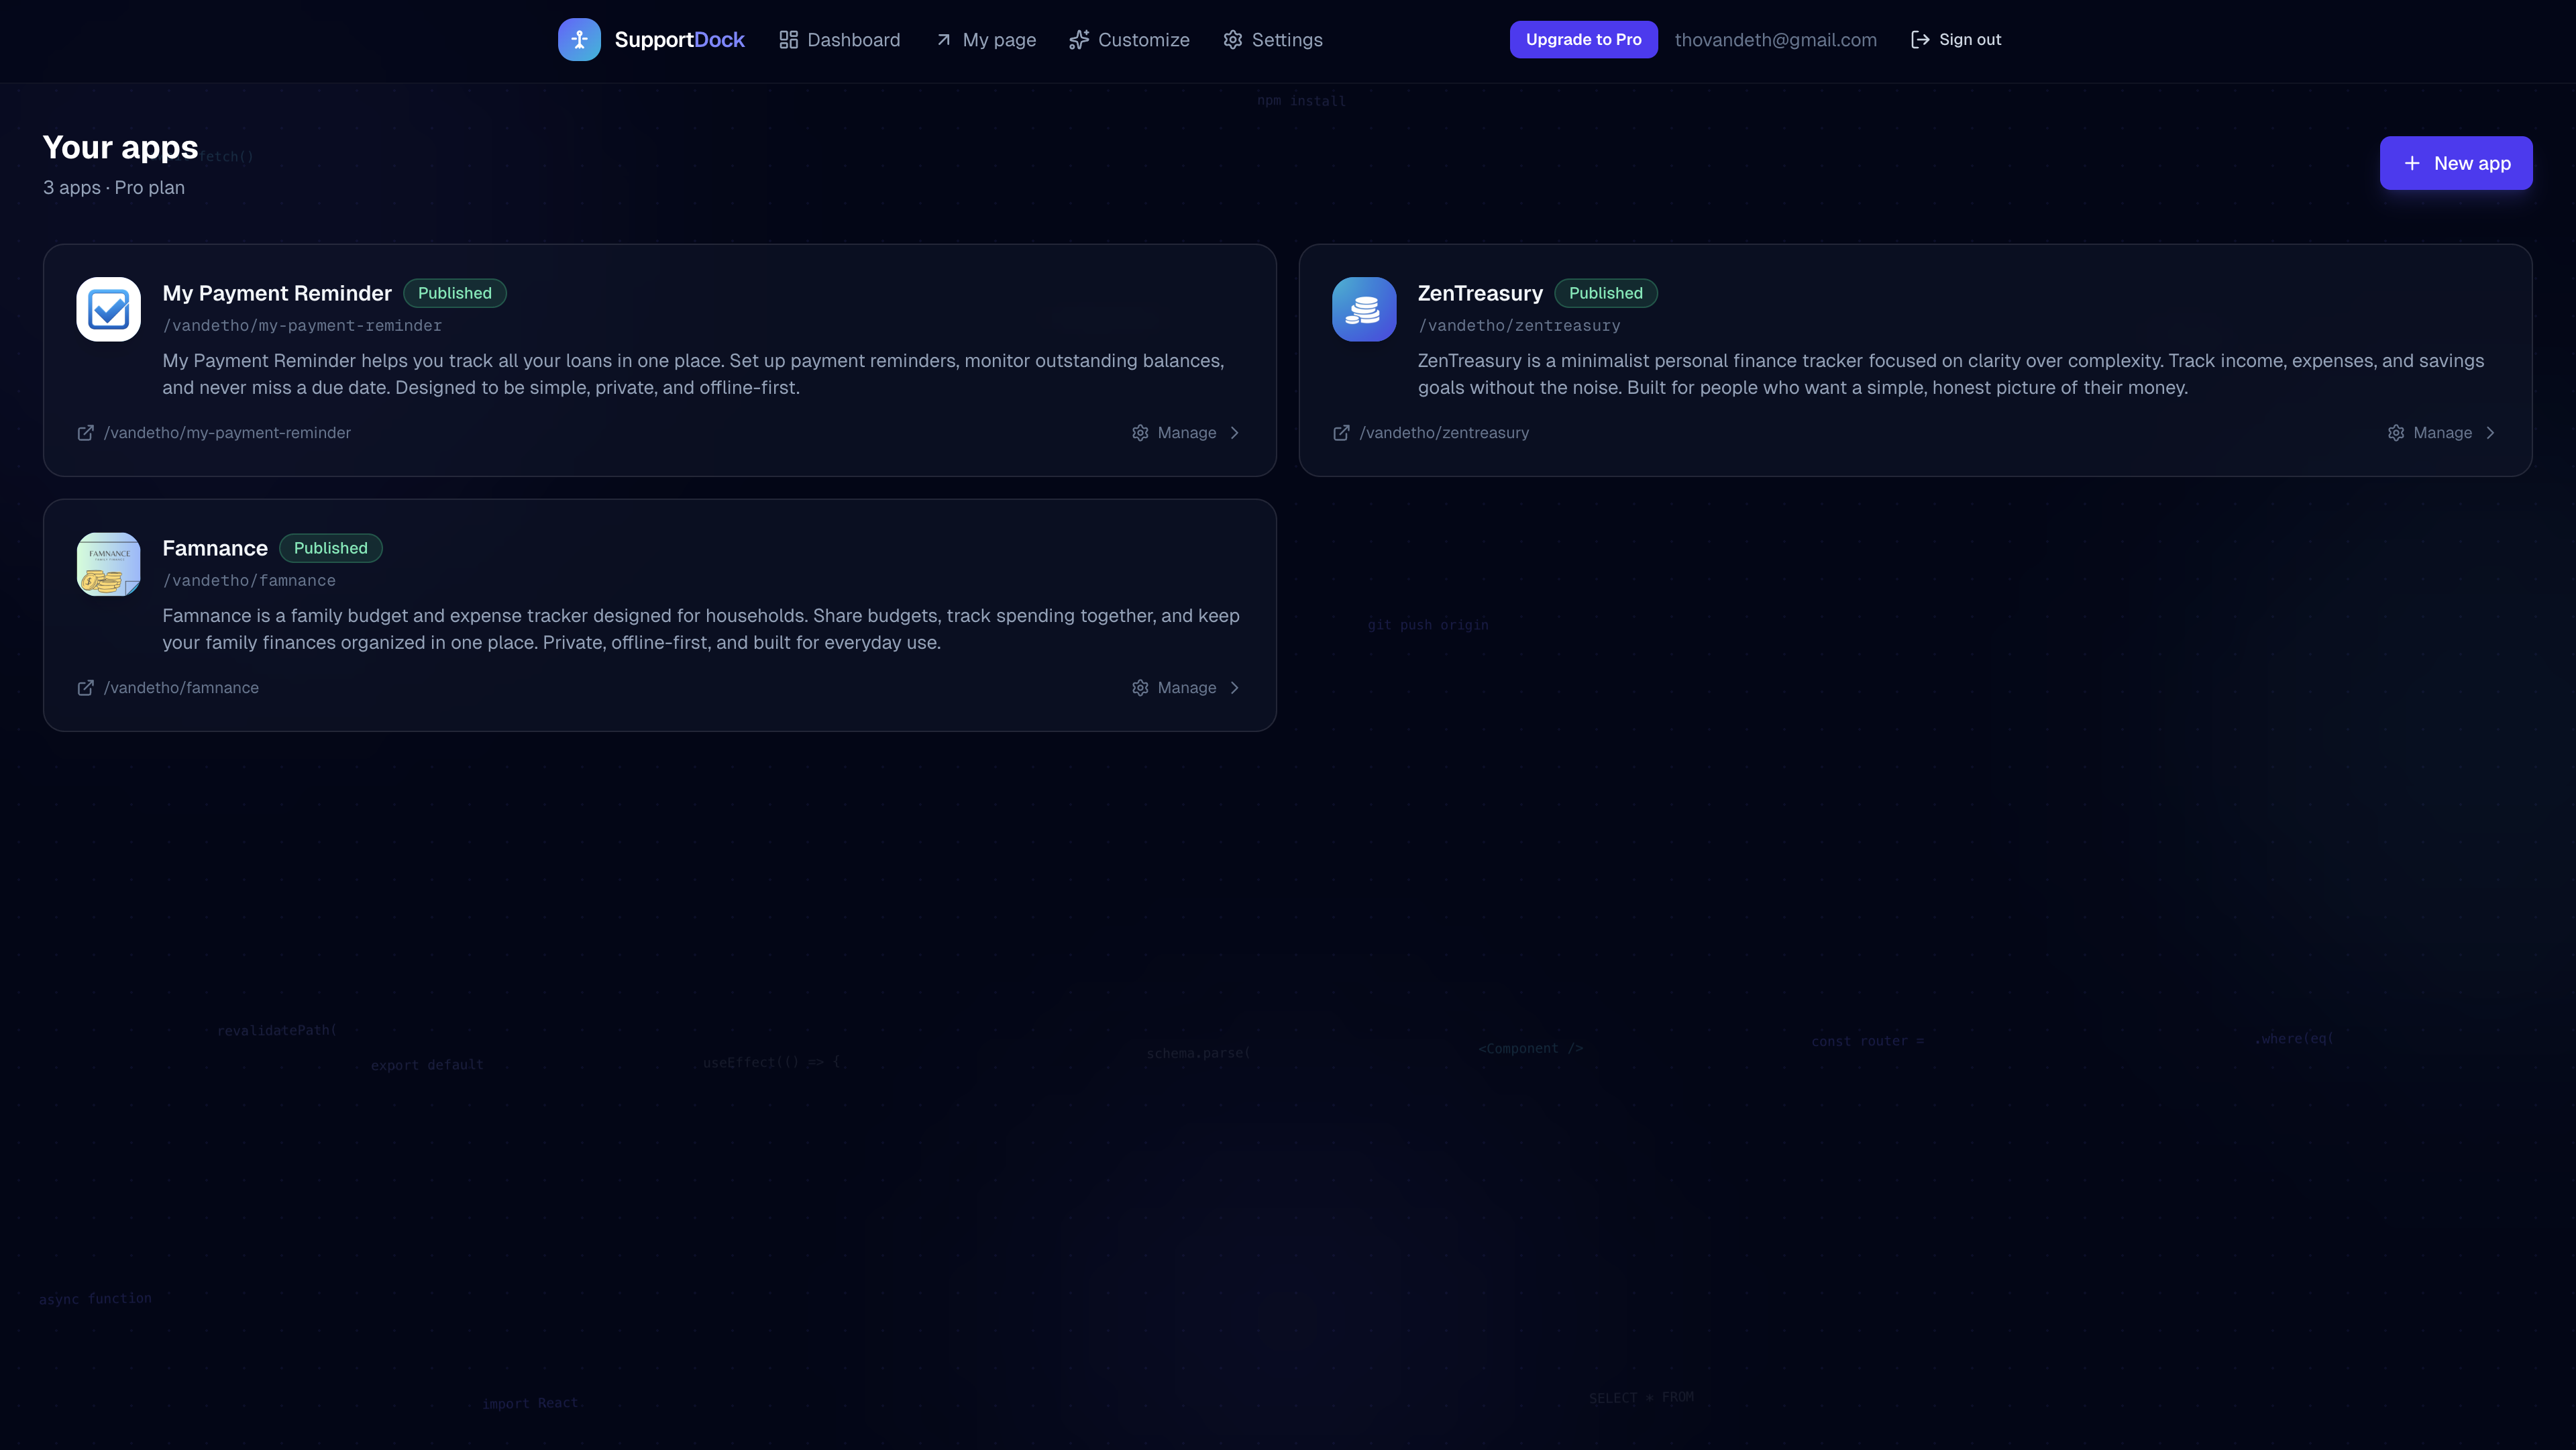Expand chevron on Famnance card

pos(1235,688)
